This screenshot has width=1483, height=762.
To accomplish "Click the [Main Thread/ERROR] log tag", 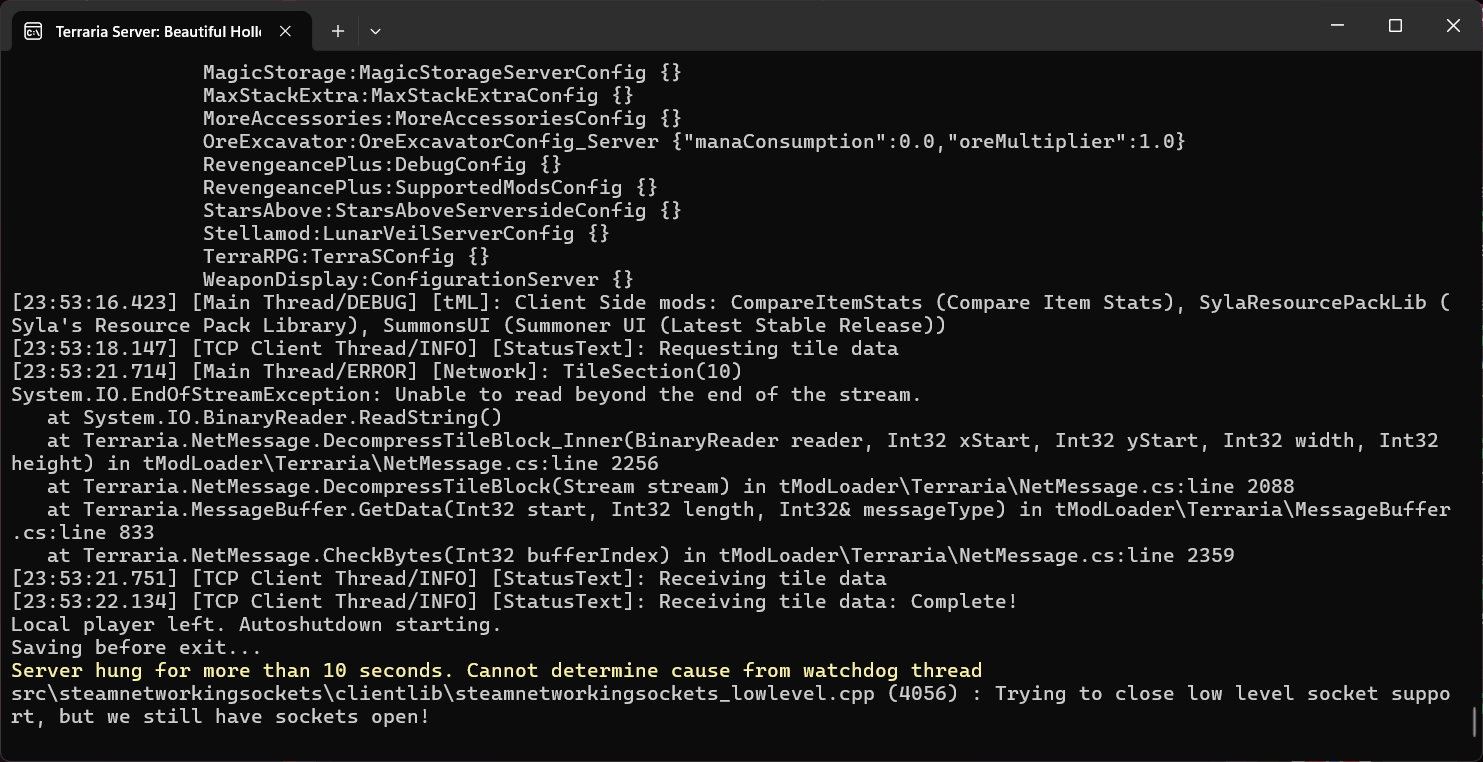I will pos(305,371).
